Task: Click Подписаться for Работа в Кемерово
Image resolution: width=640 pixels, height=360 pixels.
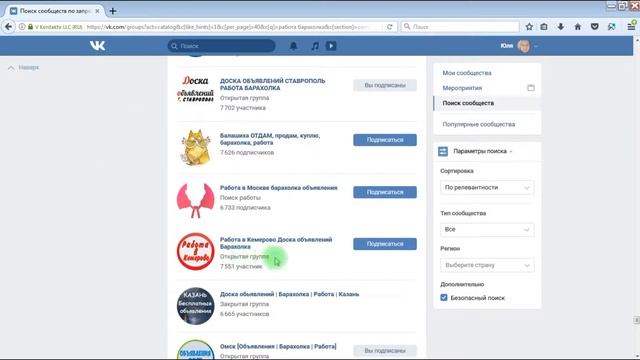Action: click(385, 244)
